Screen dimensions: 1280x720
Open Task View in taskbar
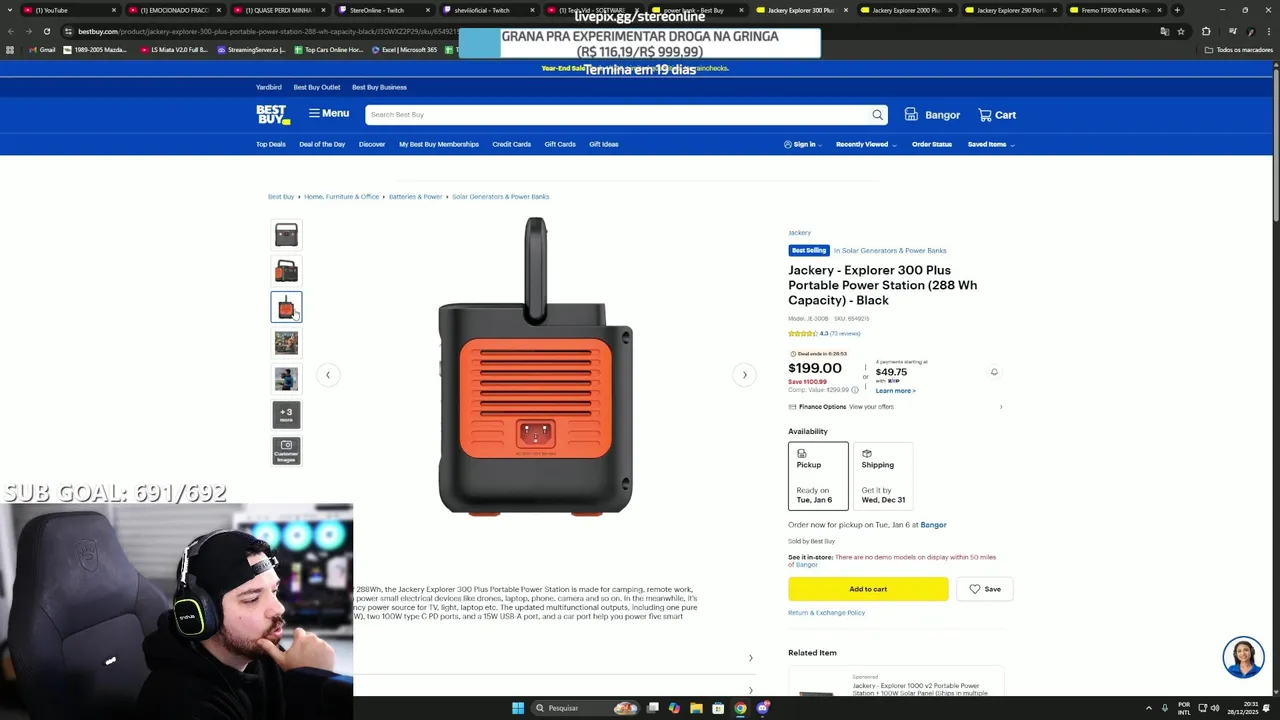click(x=652, y=708)
